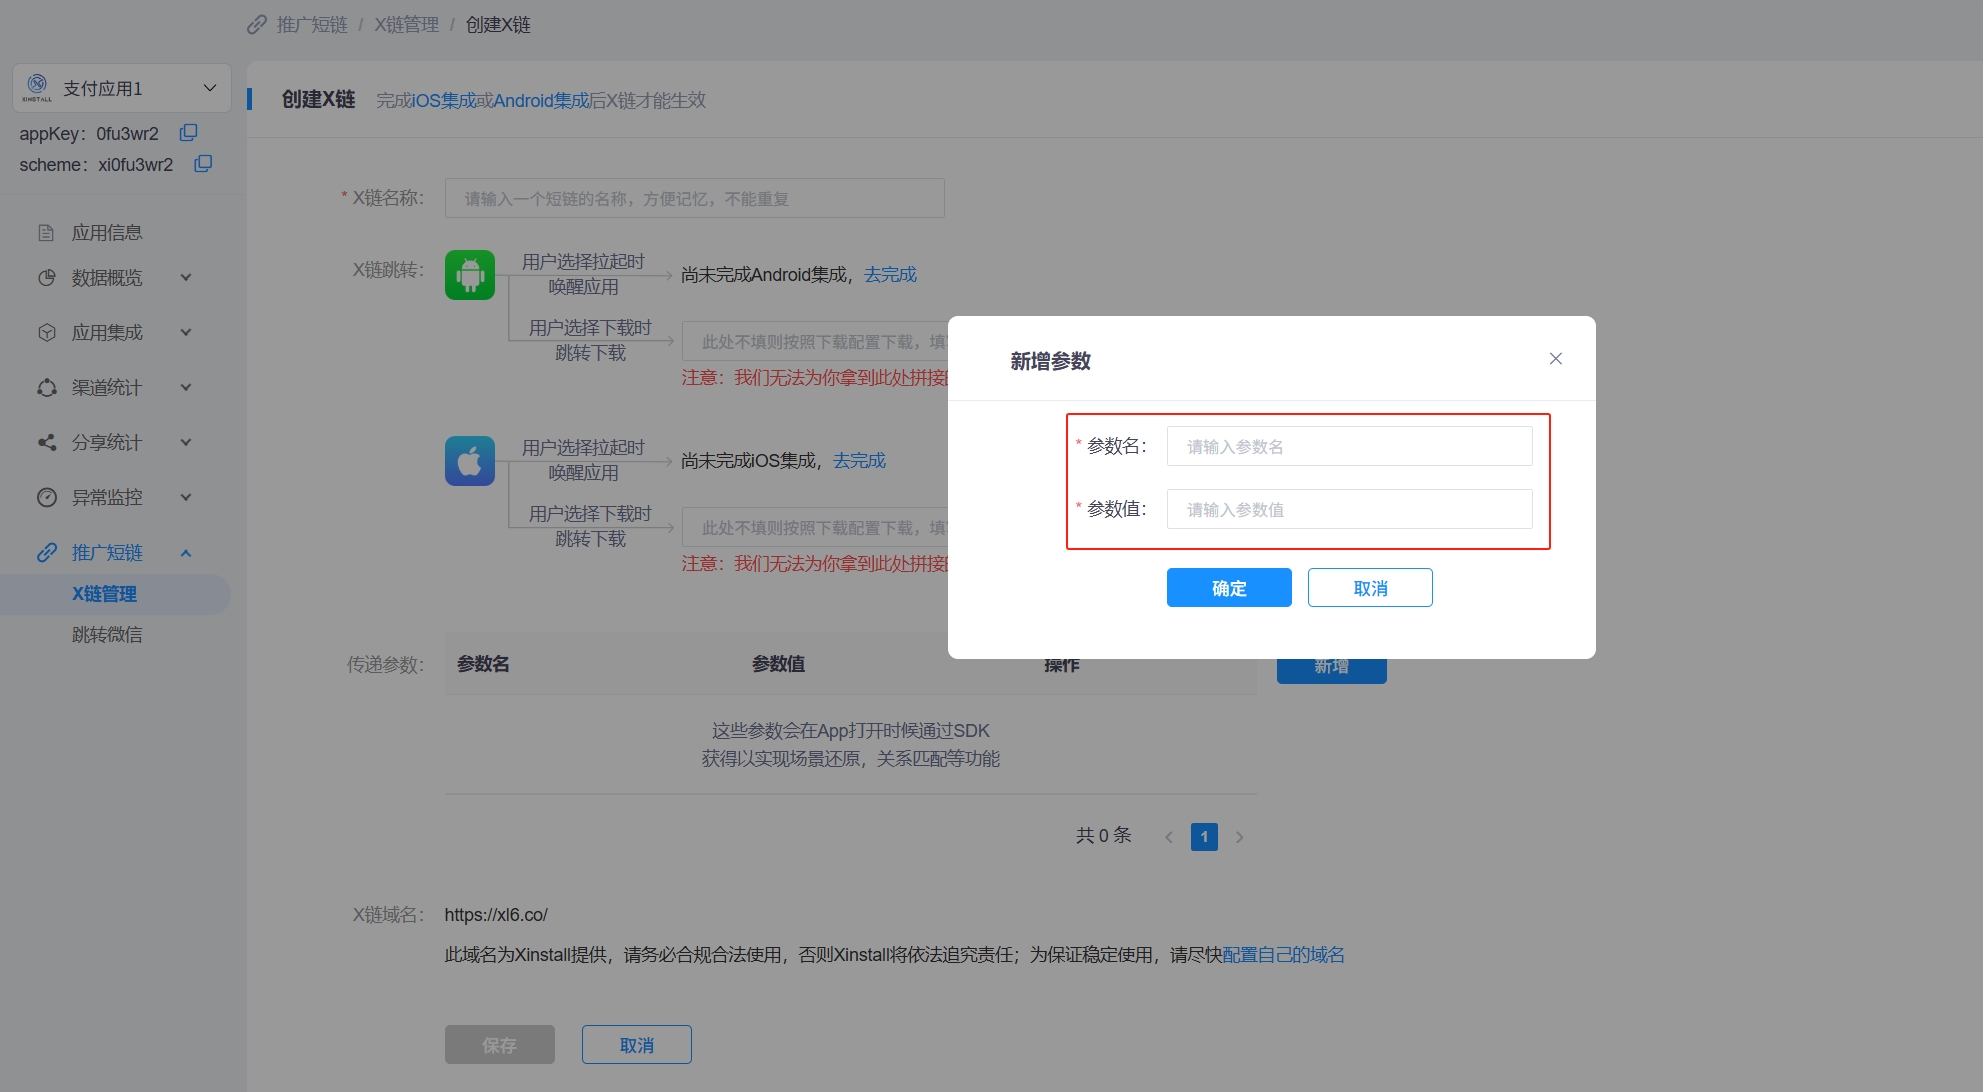The height and width of the screenshot is (1092, 1983).
Task: Focus the Android download URL field
Action: pos(815,341)
